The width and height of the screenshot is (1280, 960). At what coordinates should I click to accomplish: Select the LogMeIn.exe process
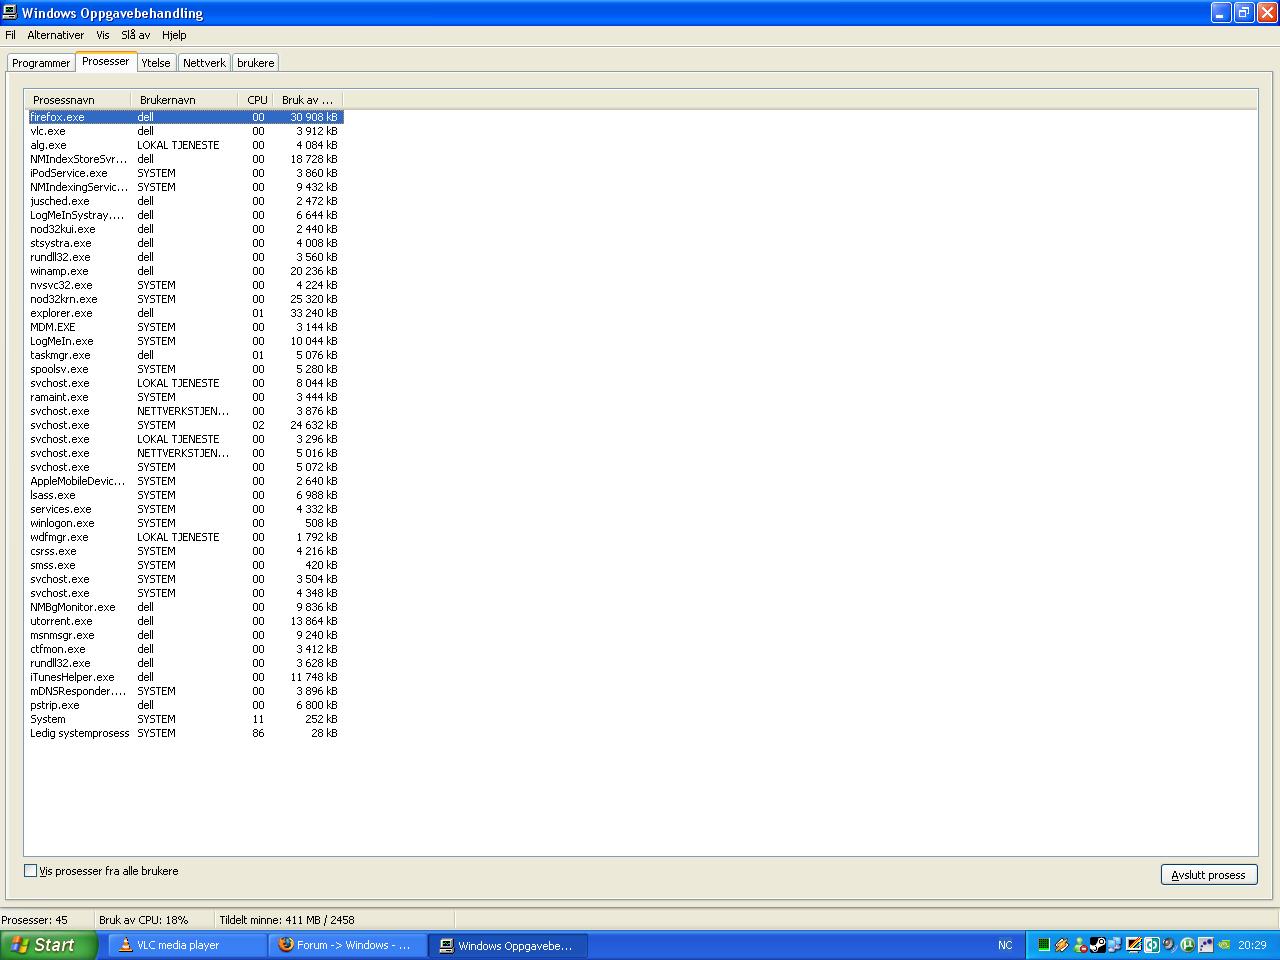pyautogui.click(x=186, y=341)
